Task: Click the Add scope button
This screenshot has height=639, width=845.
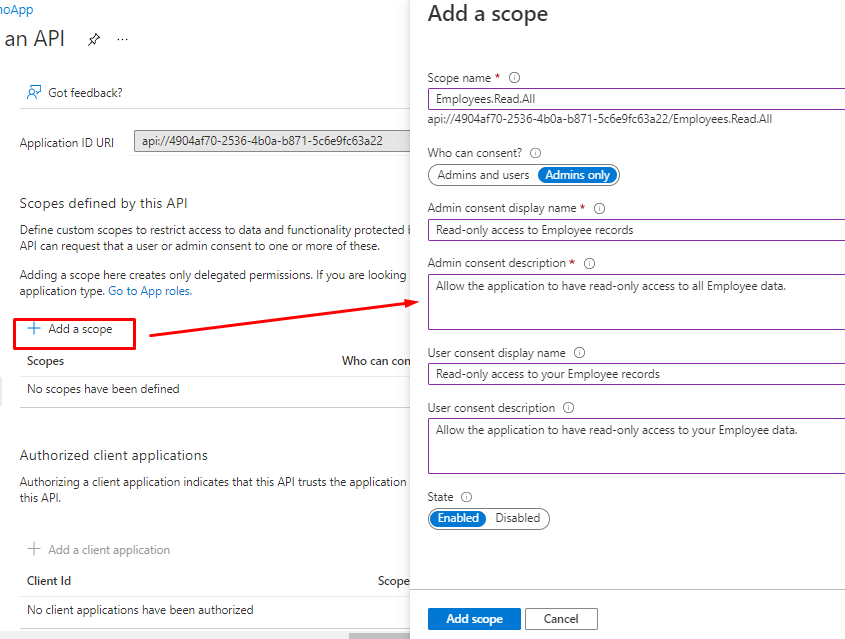Action: (x=473, y=619)
